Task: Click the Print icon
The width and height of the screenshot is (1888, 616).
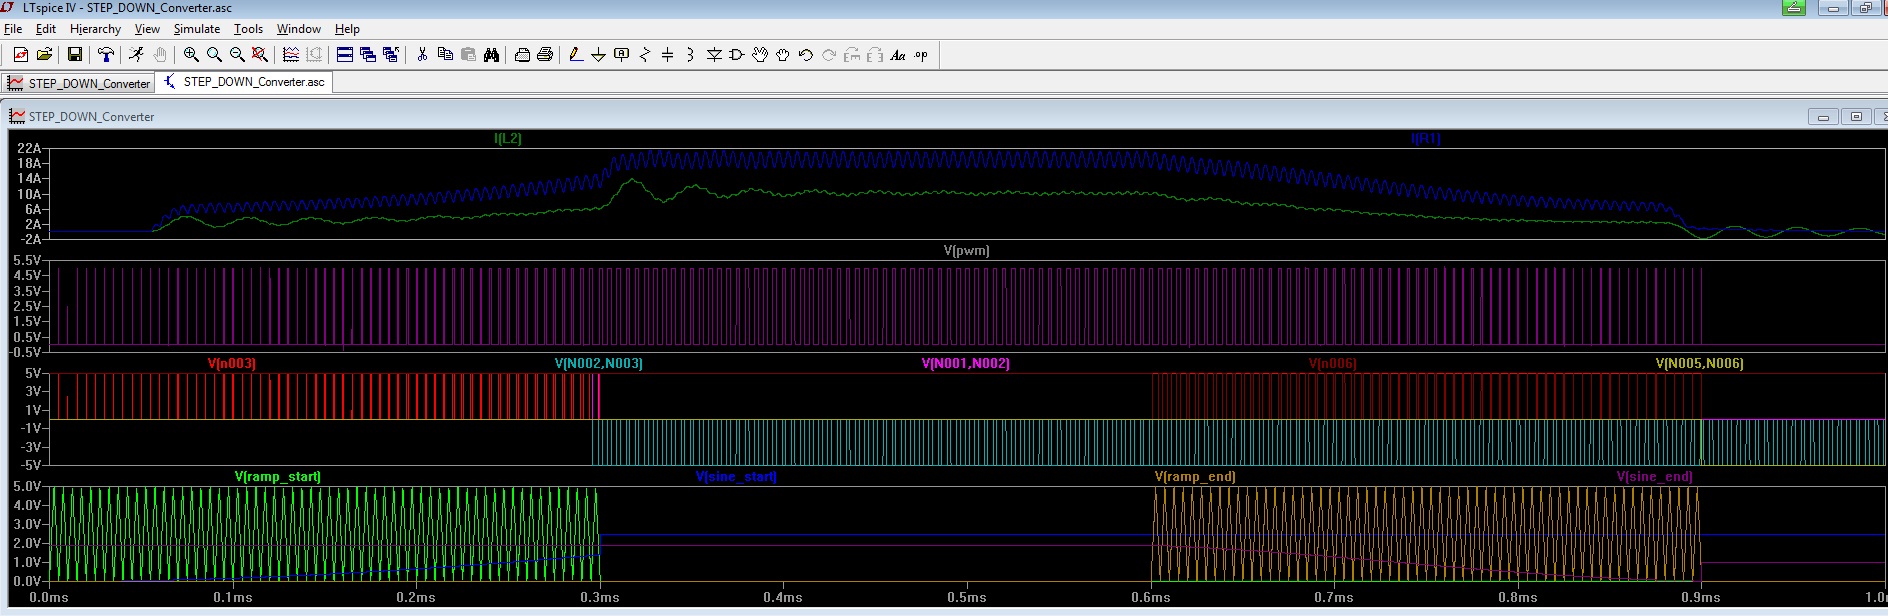Action: coord(545,55)
